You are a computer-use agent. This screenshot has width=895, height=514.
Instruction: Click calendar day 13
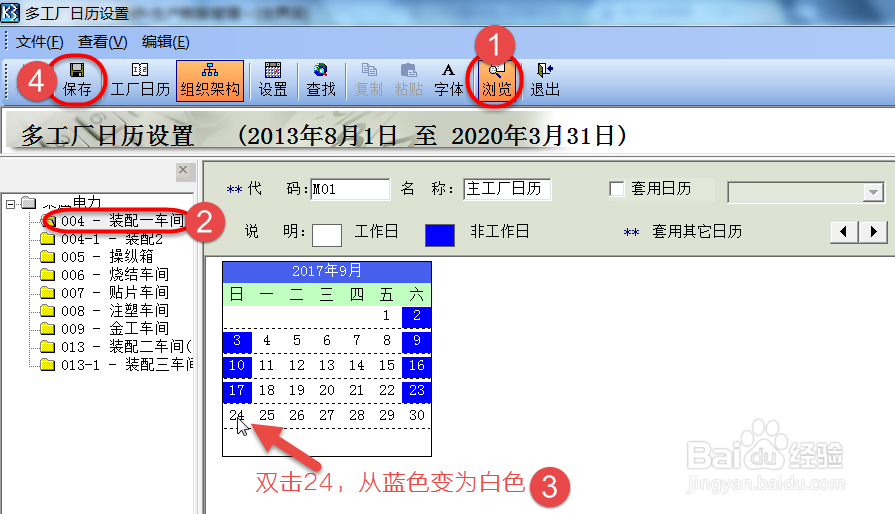(x=326, y=366)
